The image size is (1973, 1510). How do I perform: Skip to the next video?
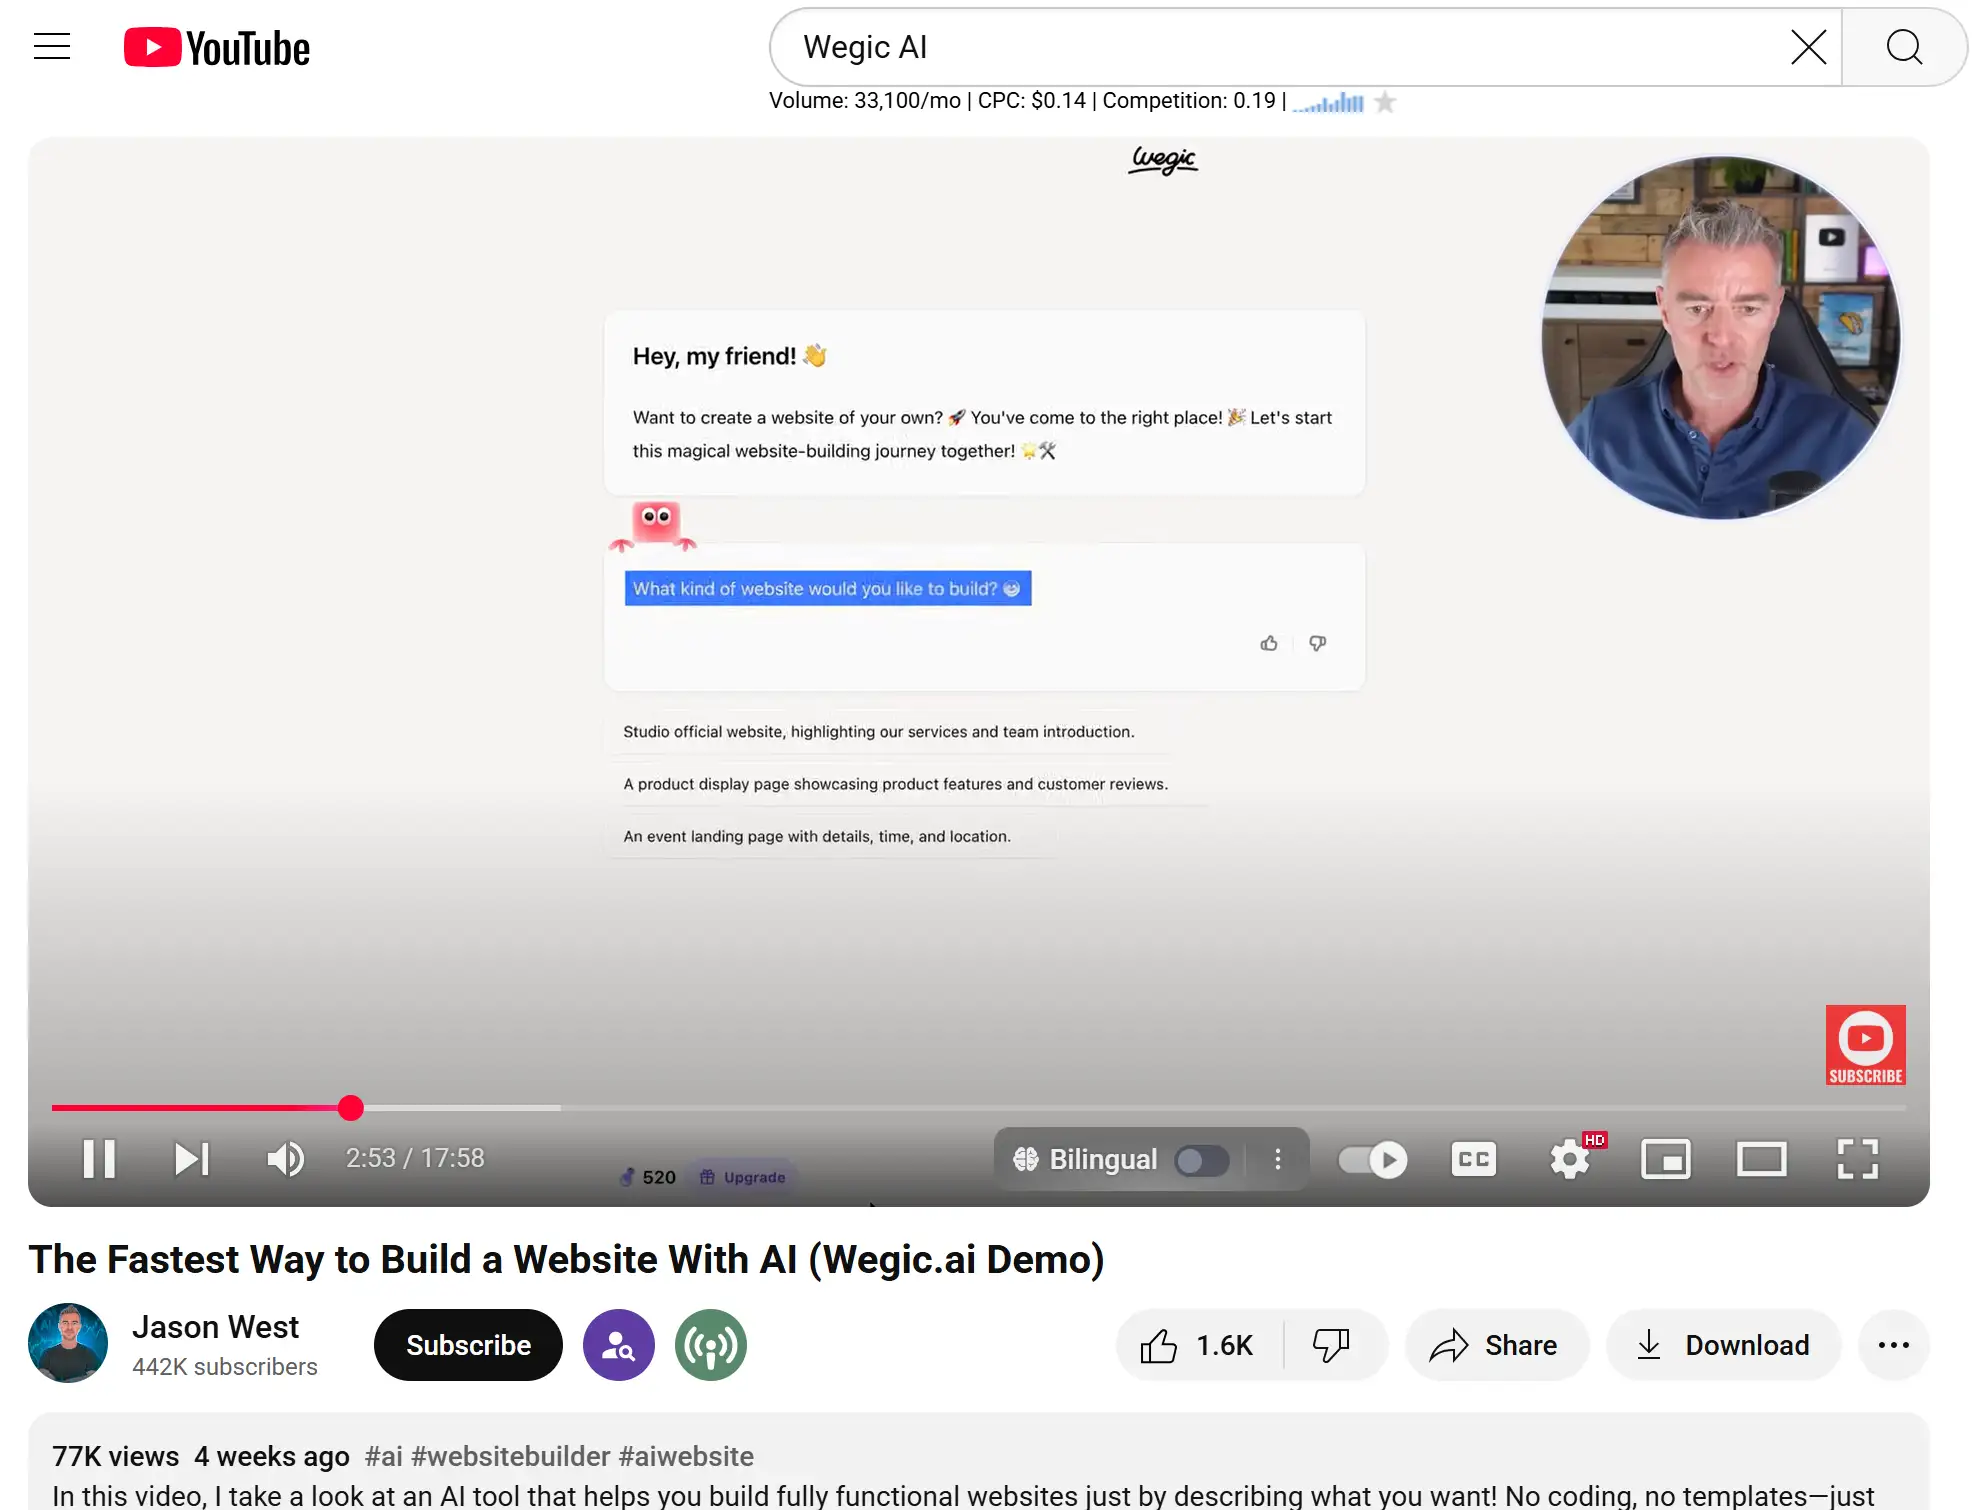(191, 1159)
